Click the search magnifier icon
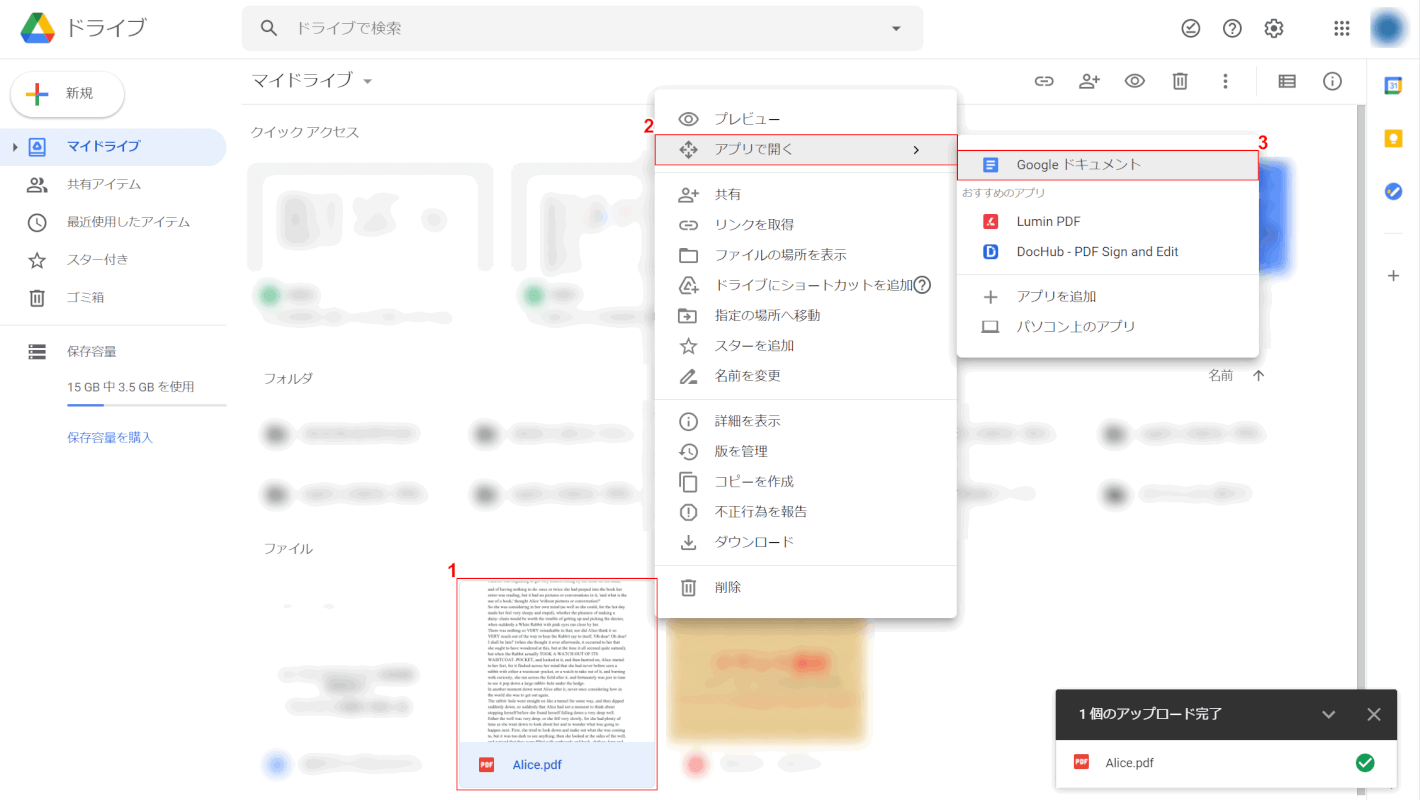Image resolution: width=1420 pixels, height=800 pixels. click(269, 28)
